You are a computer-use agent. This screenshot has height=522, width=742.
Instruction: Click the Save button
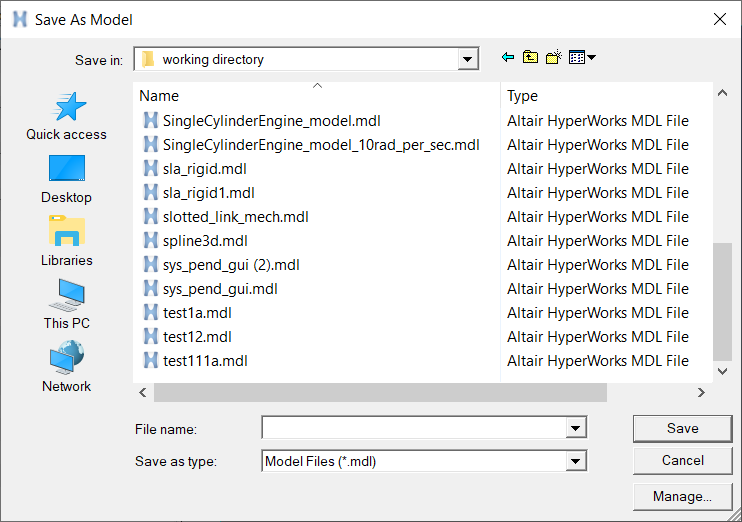[682, 428]
